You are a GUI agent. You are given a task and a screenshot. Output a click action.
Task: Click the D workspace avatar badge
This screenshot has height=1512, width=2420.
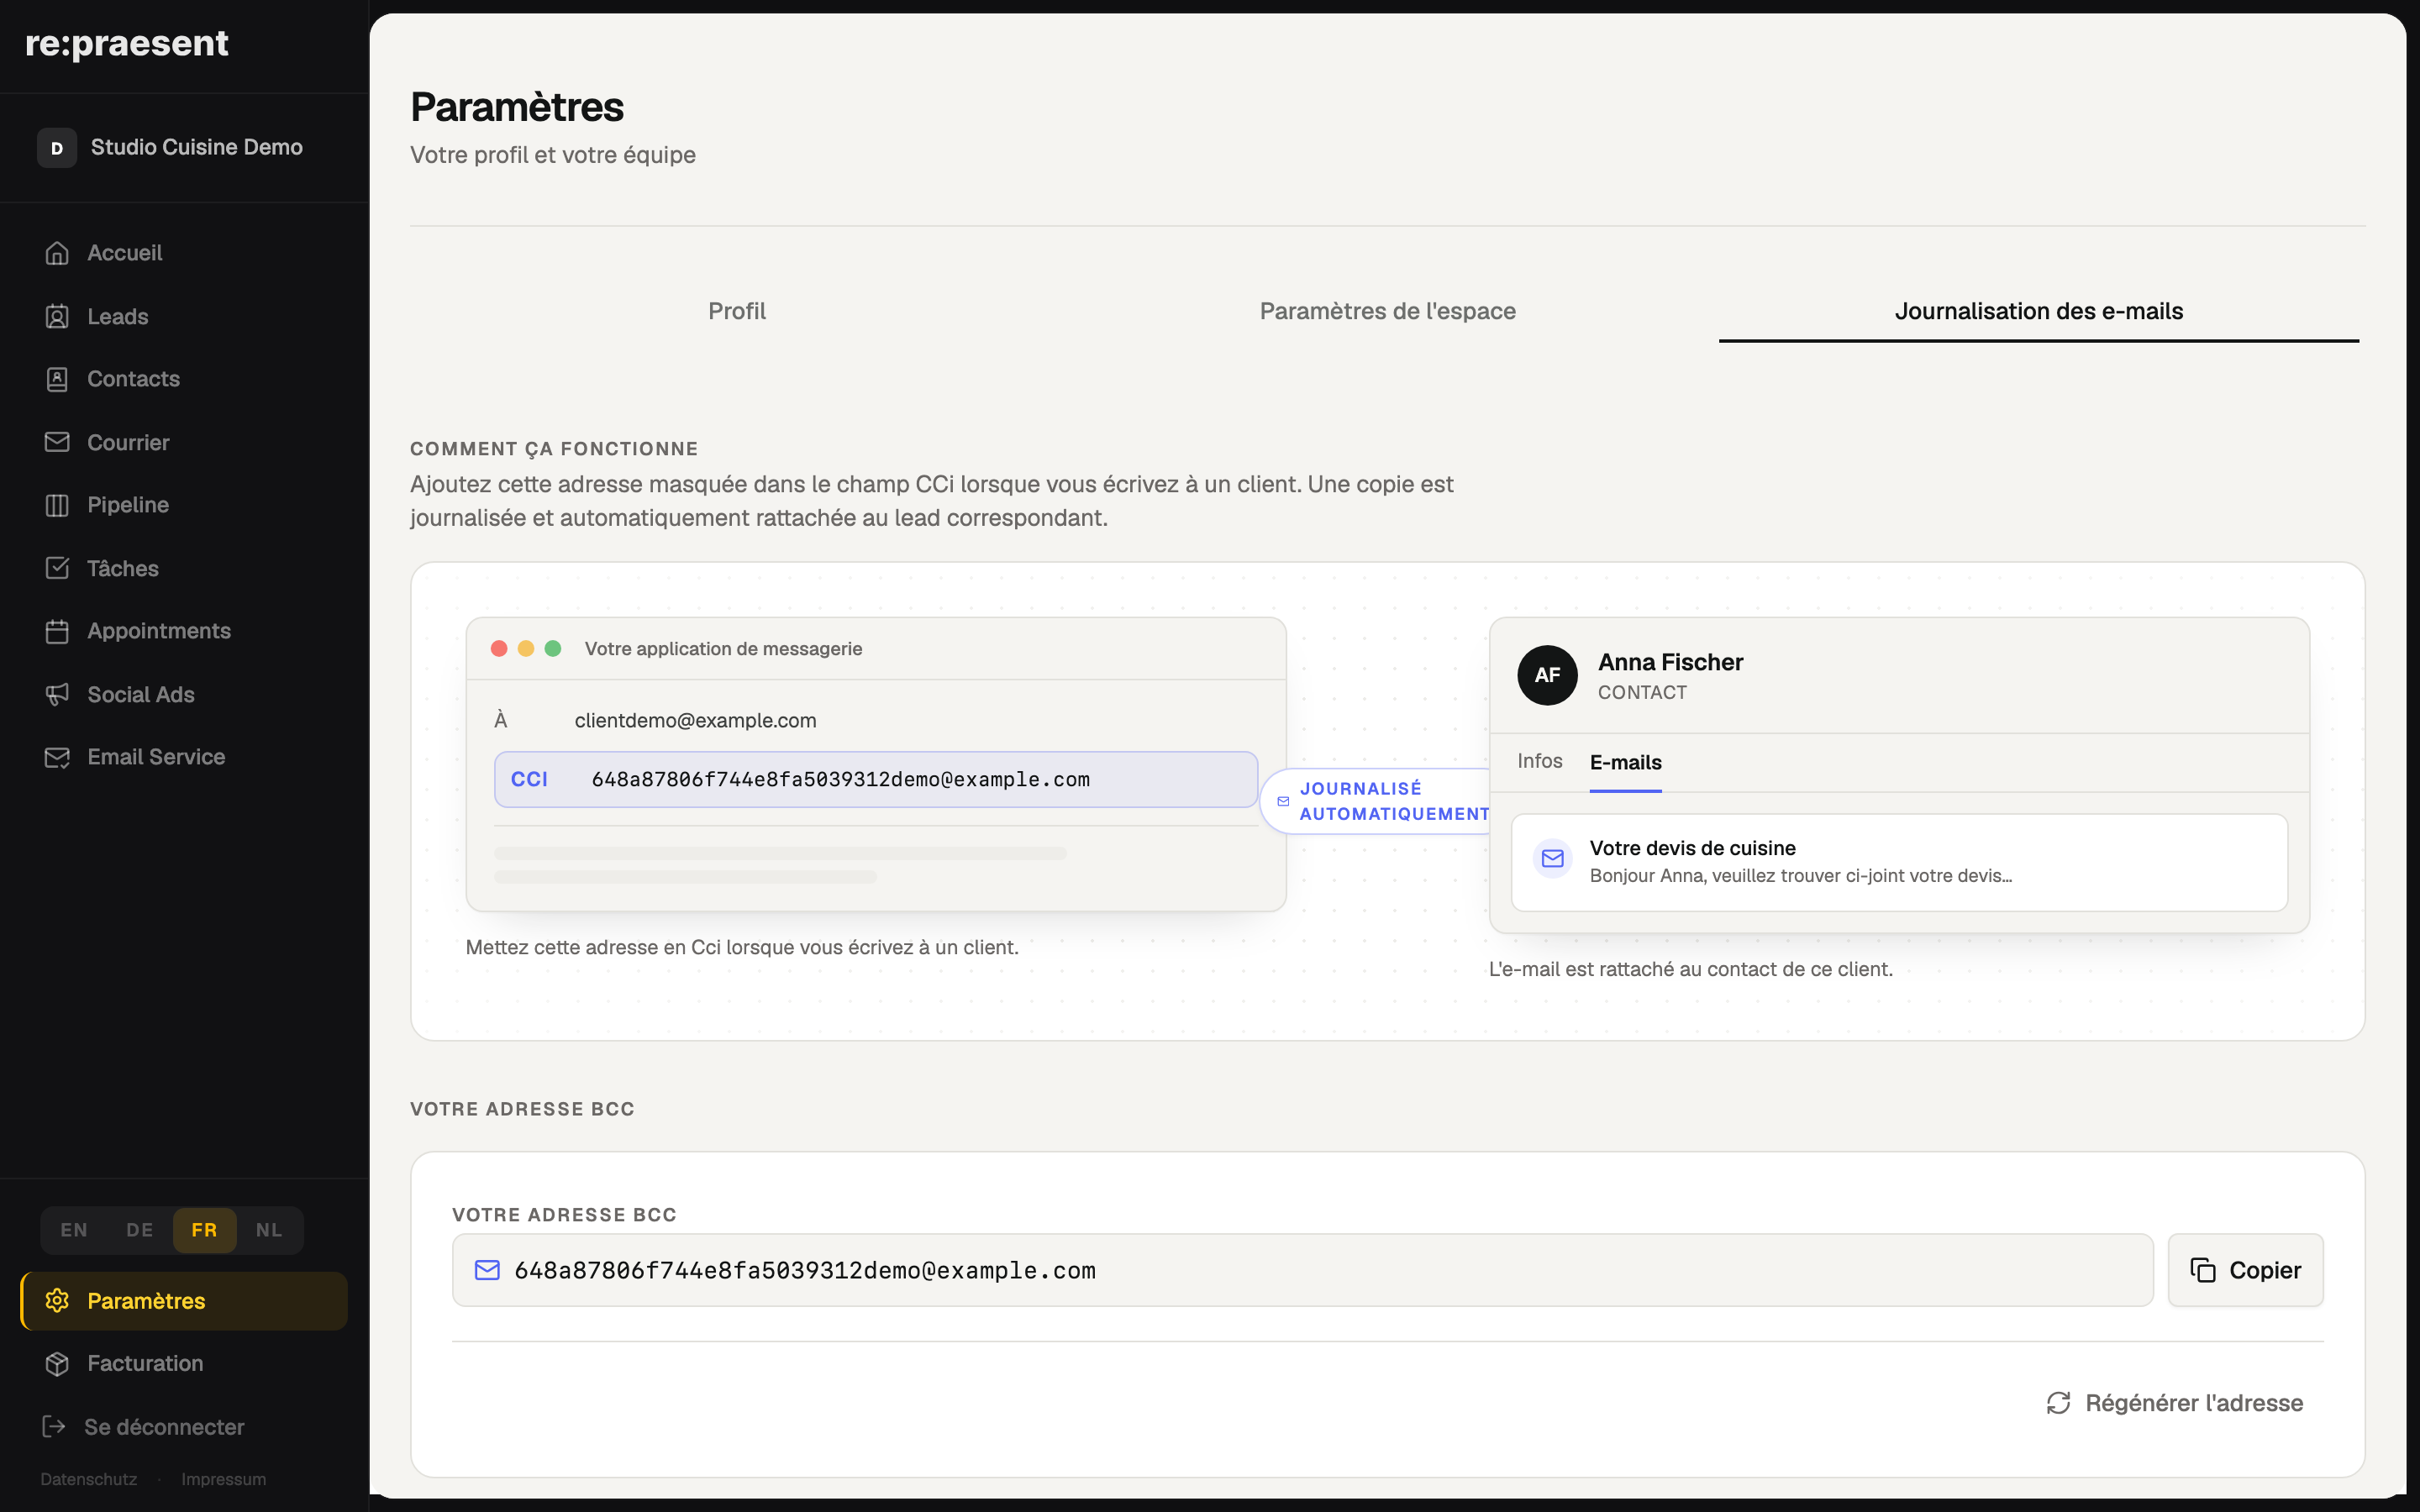pos(57,148)
